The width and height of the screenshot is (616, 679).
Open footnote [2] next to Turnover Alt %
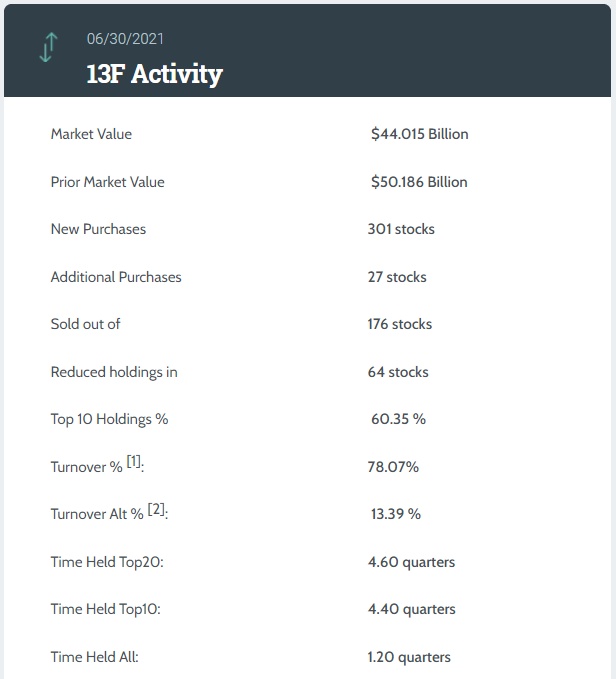(x=157, y=510)
